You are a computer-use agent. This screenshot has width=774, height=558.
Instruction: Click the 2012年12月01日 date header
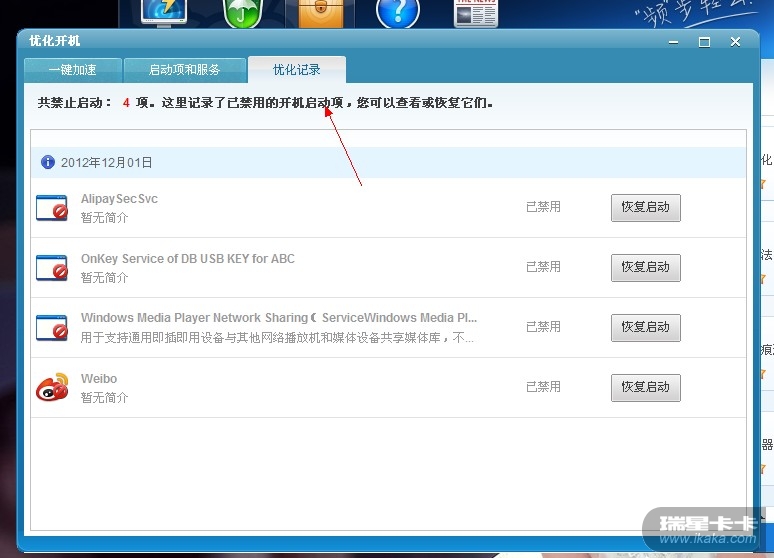pyautogui.click(x=107, y=162)
